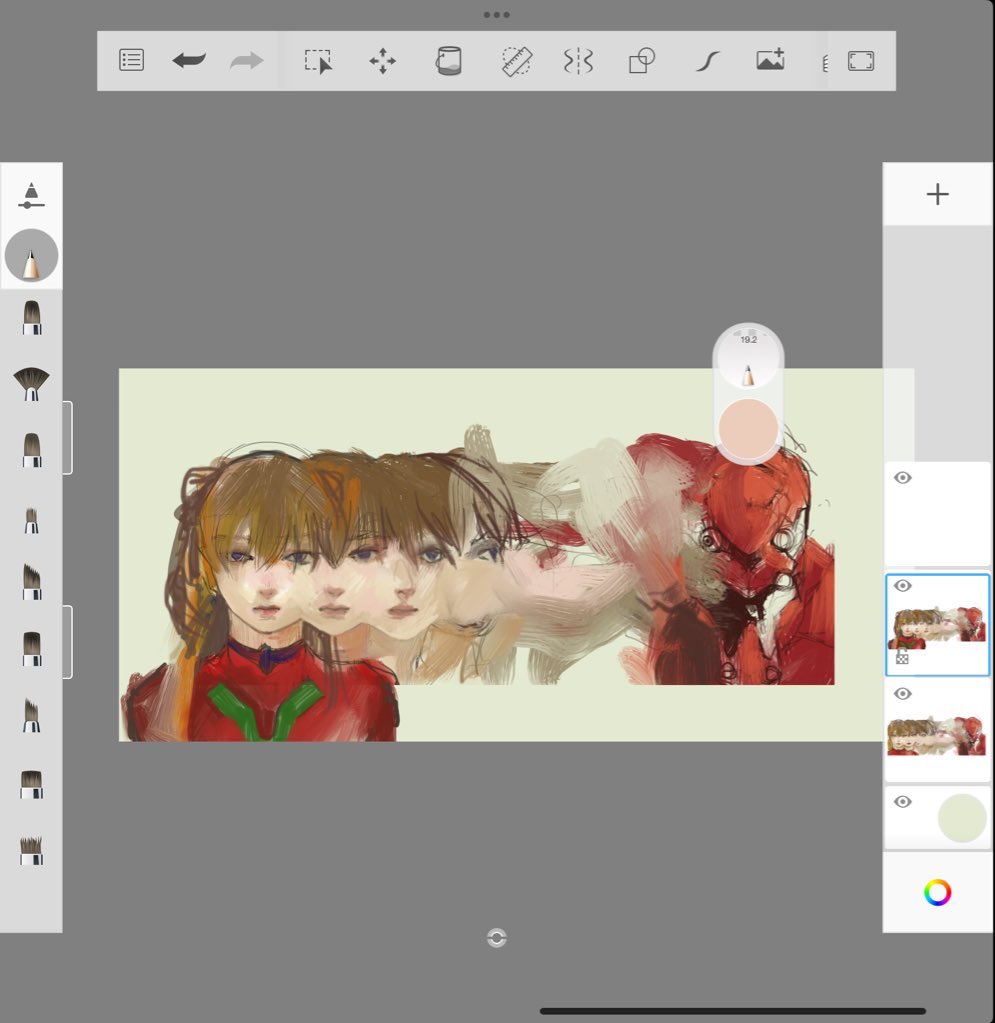Choose the Flood Fill bucket tool
The image size is (995, 1023).
[x=448, y=61]
